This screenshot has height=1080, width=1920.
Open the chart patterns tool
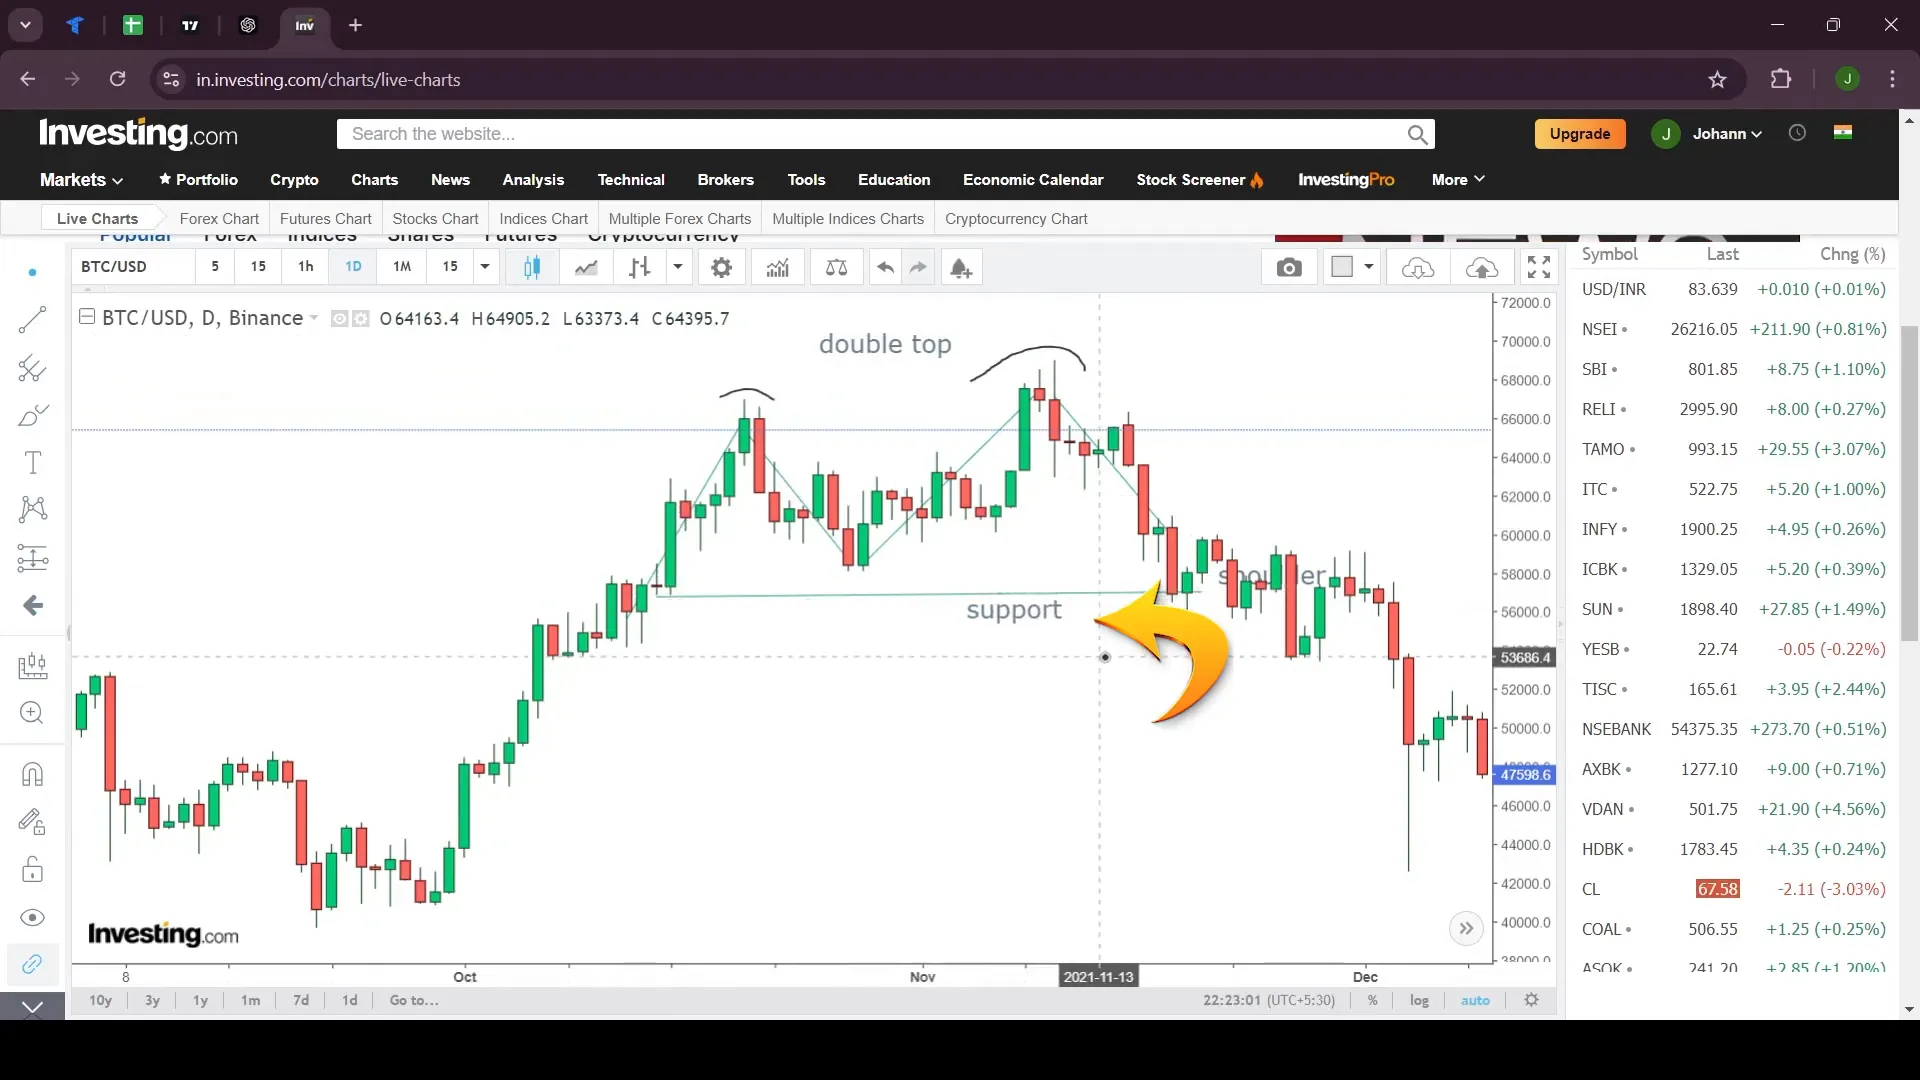[32, 509]
